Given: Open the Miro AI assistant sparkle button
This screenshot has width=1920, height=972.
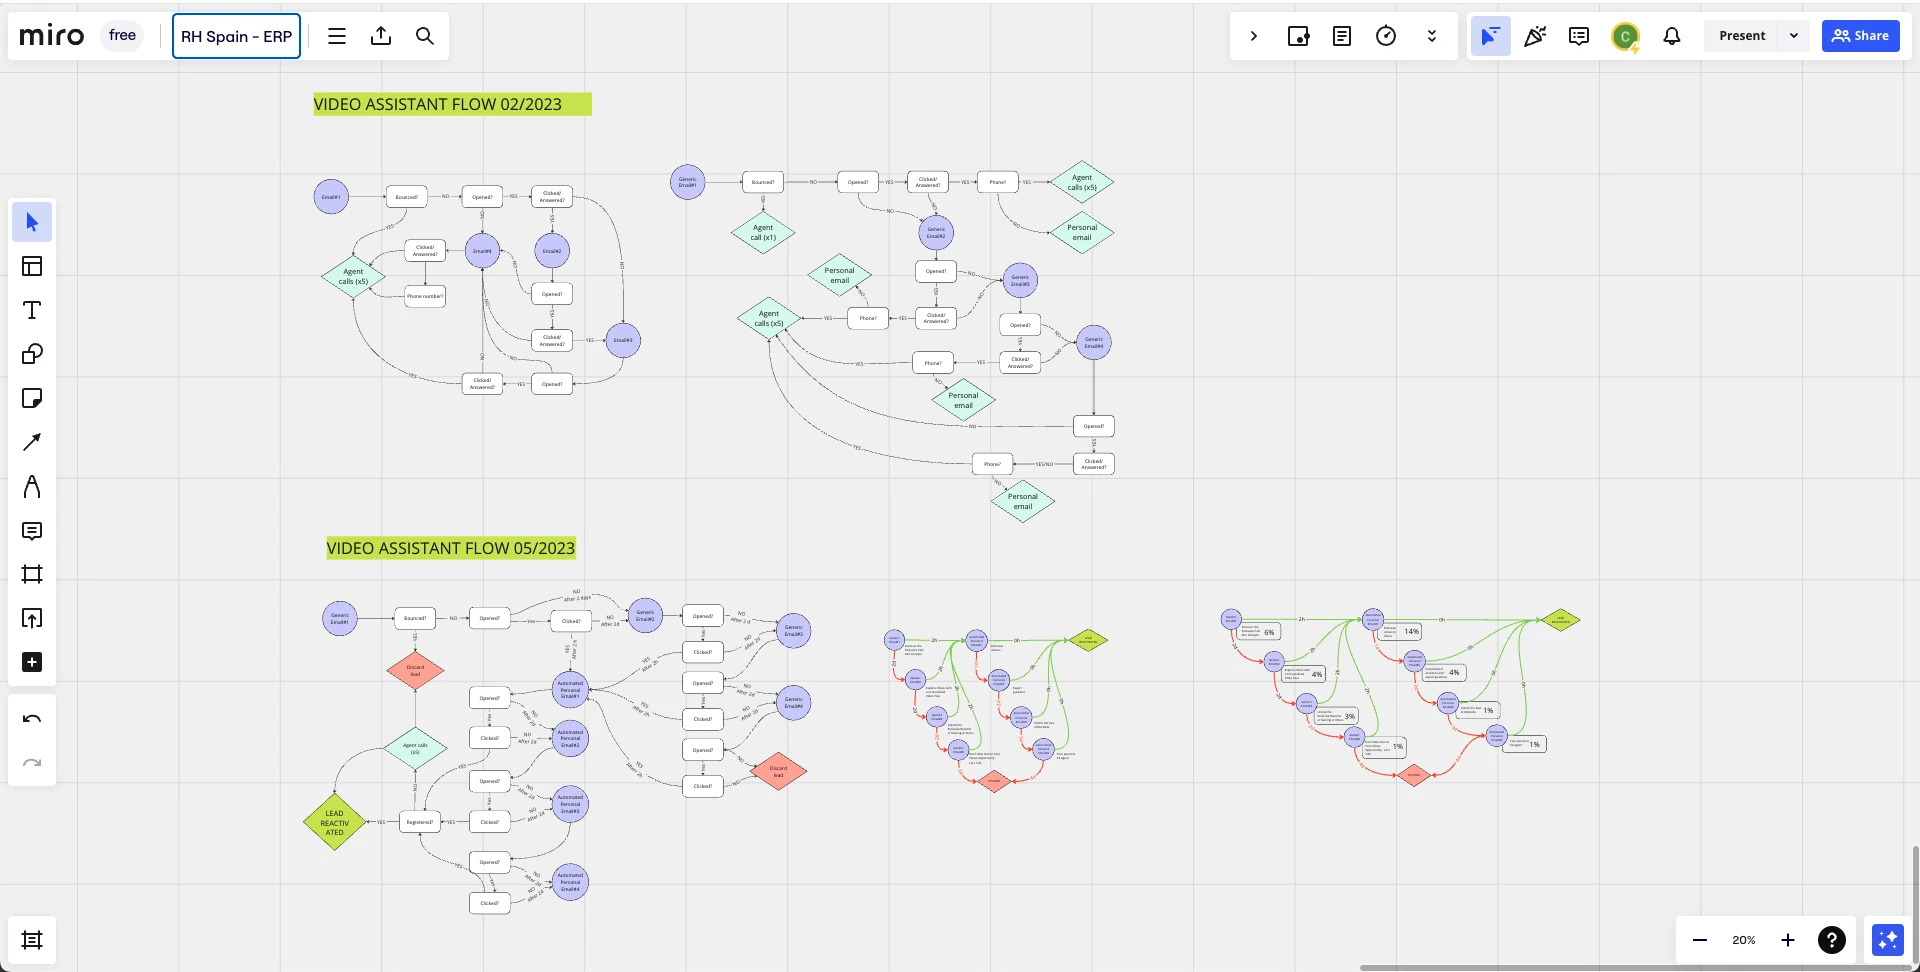Looking at the screenshot, I should click(x=1887, y=940).
